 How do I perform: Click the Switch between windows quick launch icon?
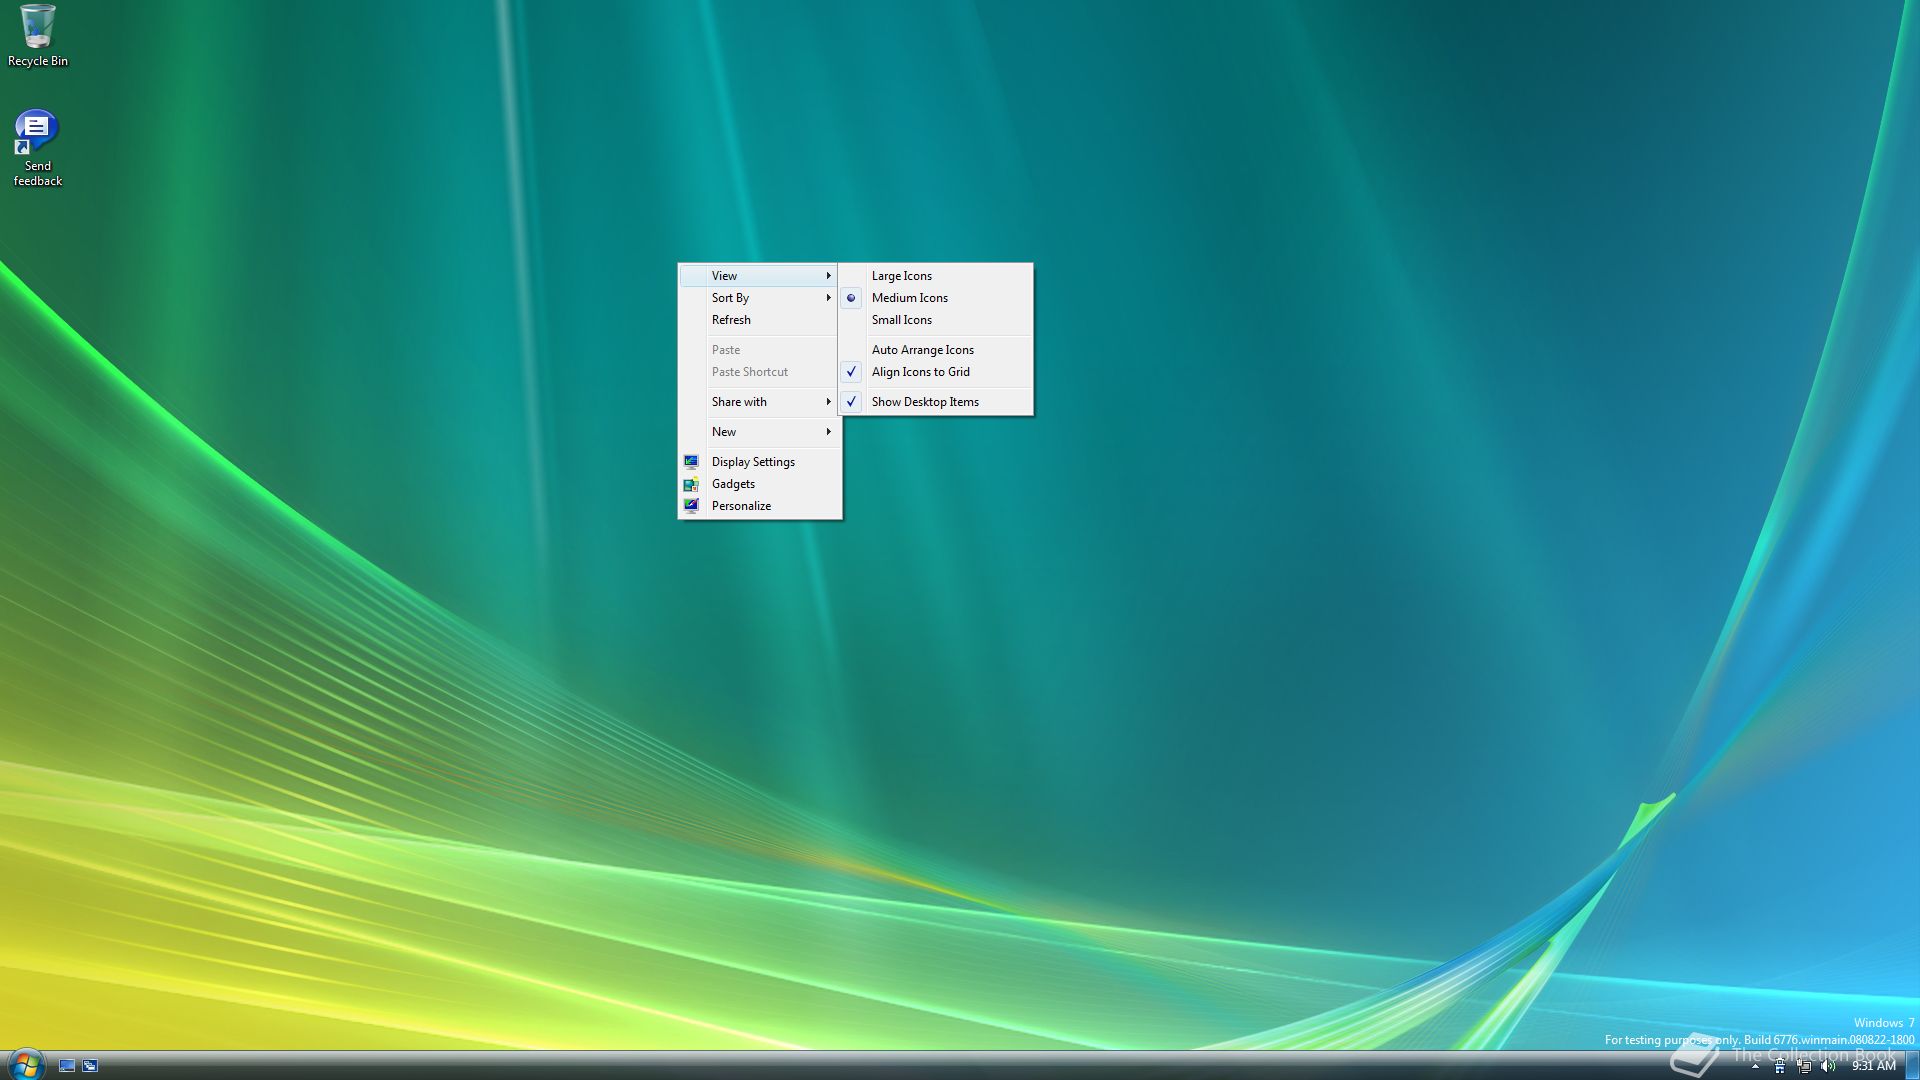click(90, 1066)
